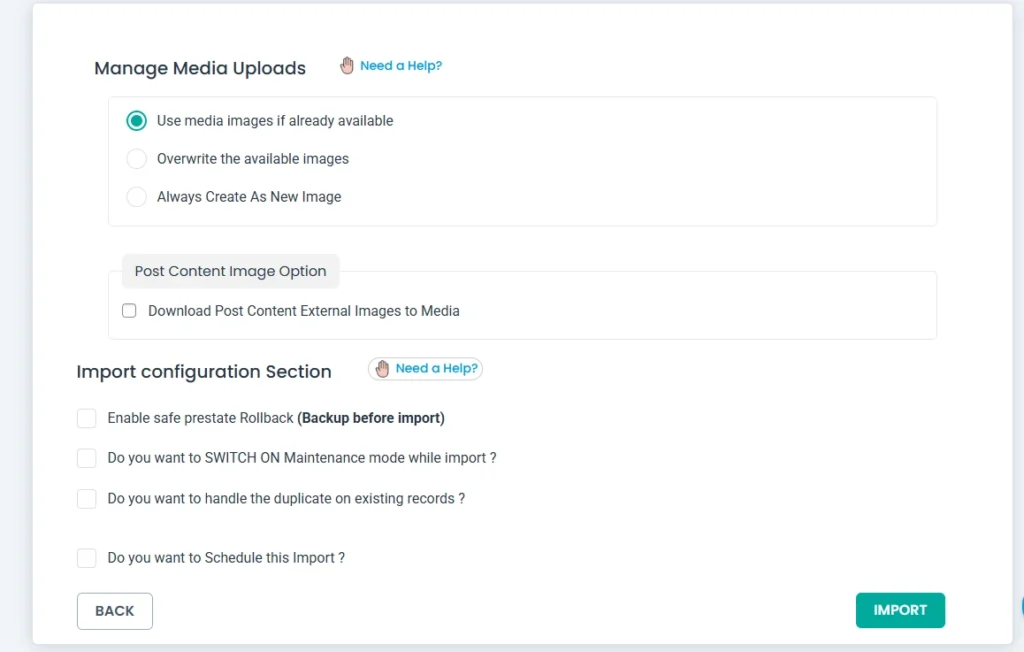Choose the 'Overwrite the available images' radio option
This screenshot has height=652, width=1024.
(137, 159)
